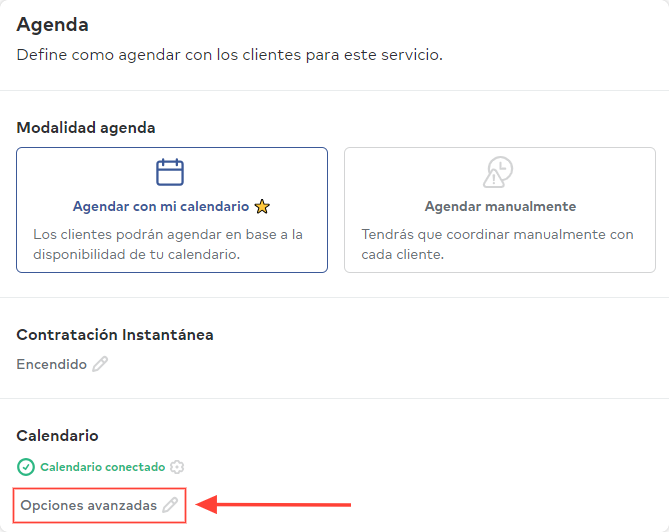Click the Calendario section heading
This screenshot has height=532, width=669.
point(57,436)
